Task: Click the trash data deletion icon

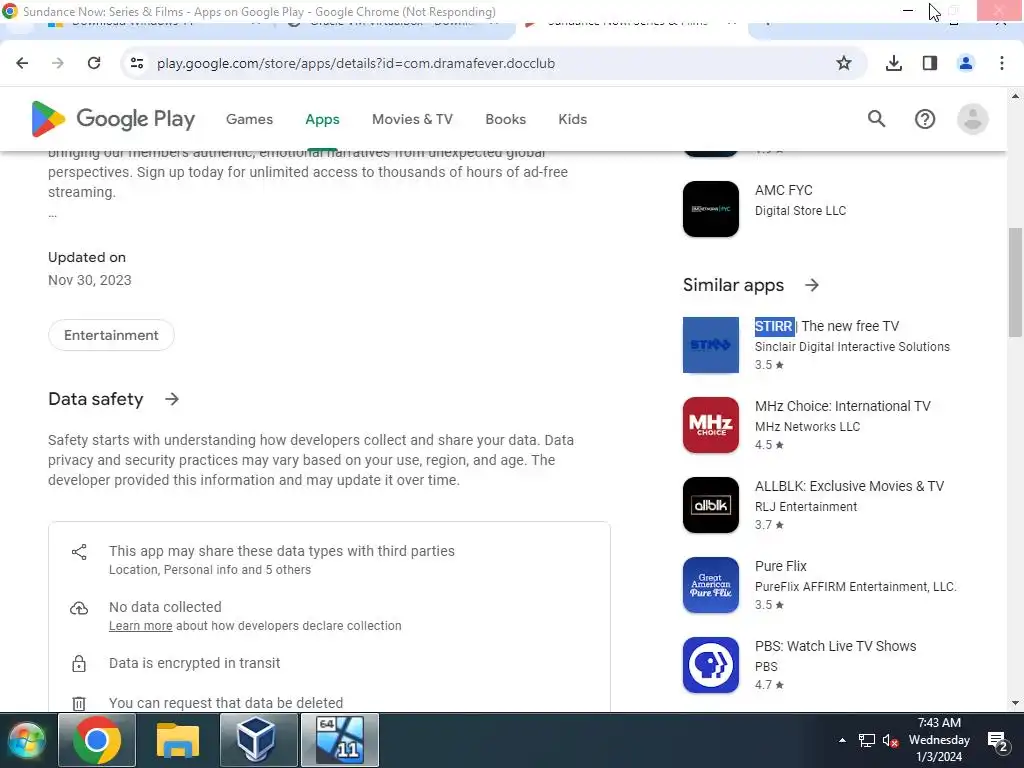Action: point(79,703)
